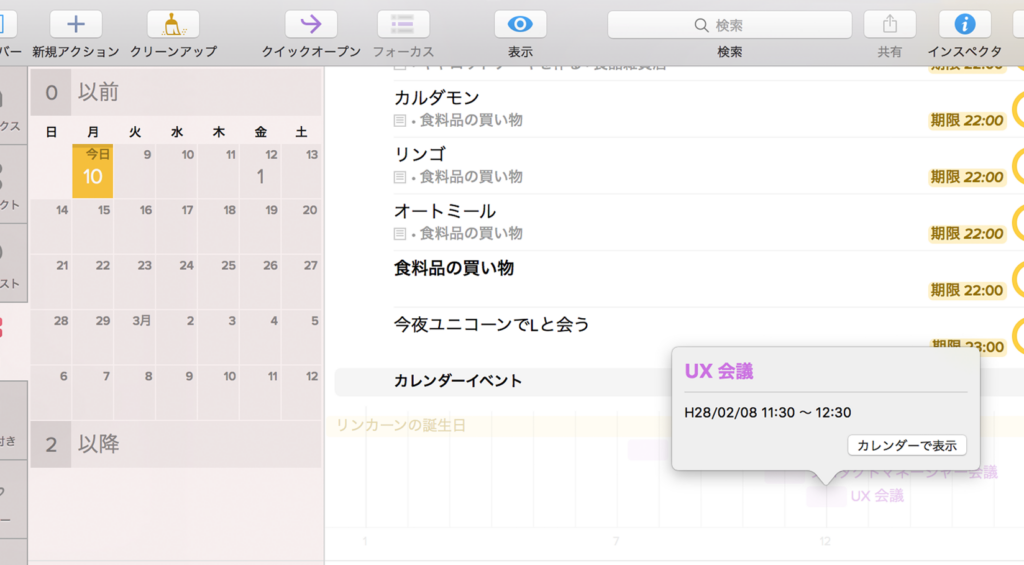Expand the 以降 row below the calendar
Image resolution: width=1024 pixels, height=565 pixels.
coord(176,444)
